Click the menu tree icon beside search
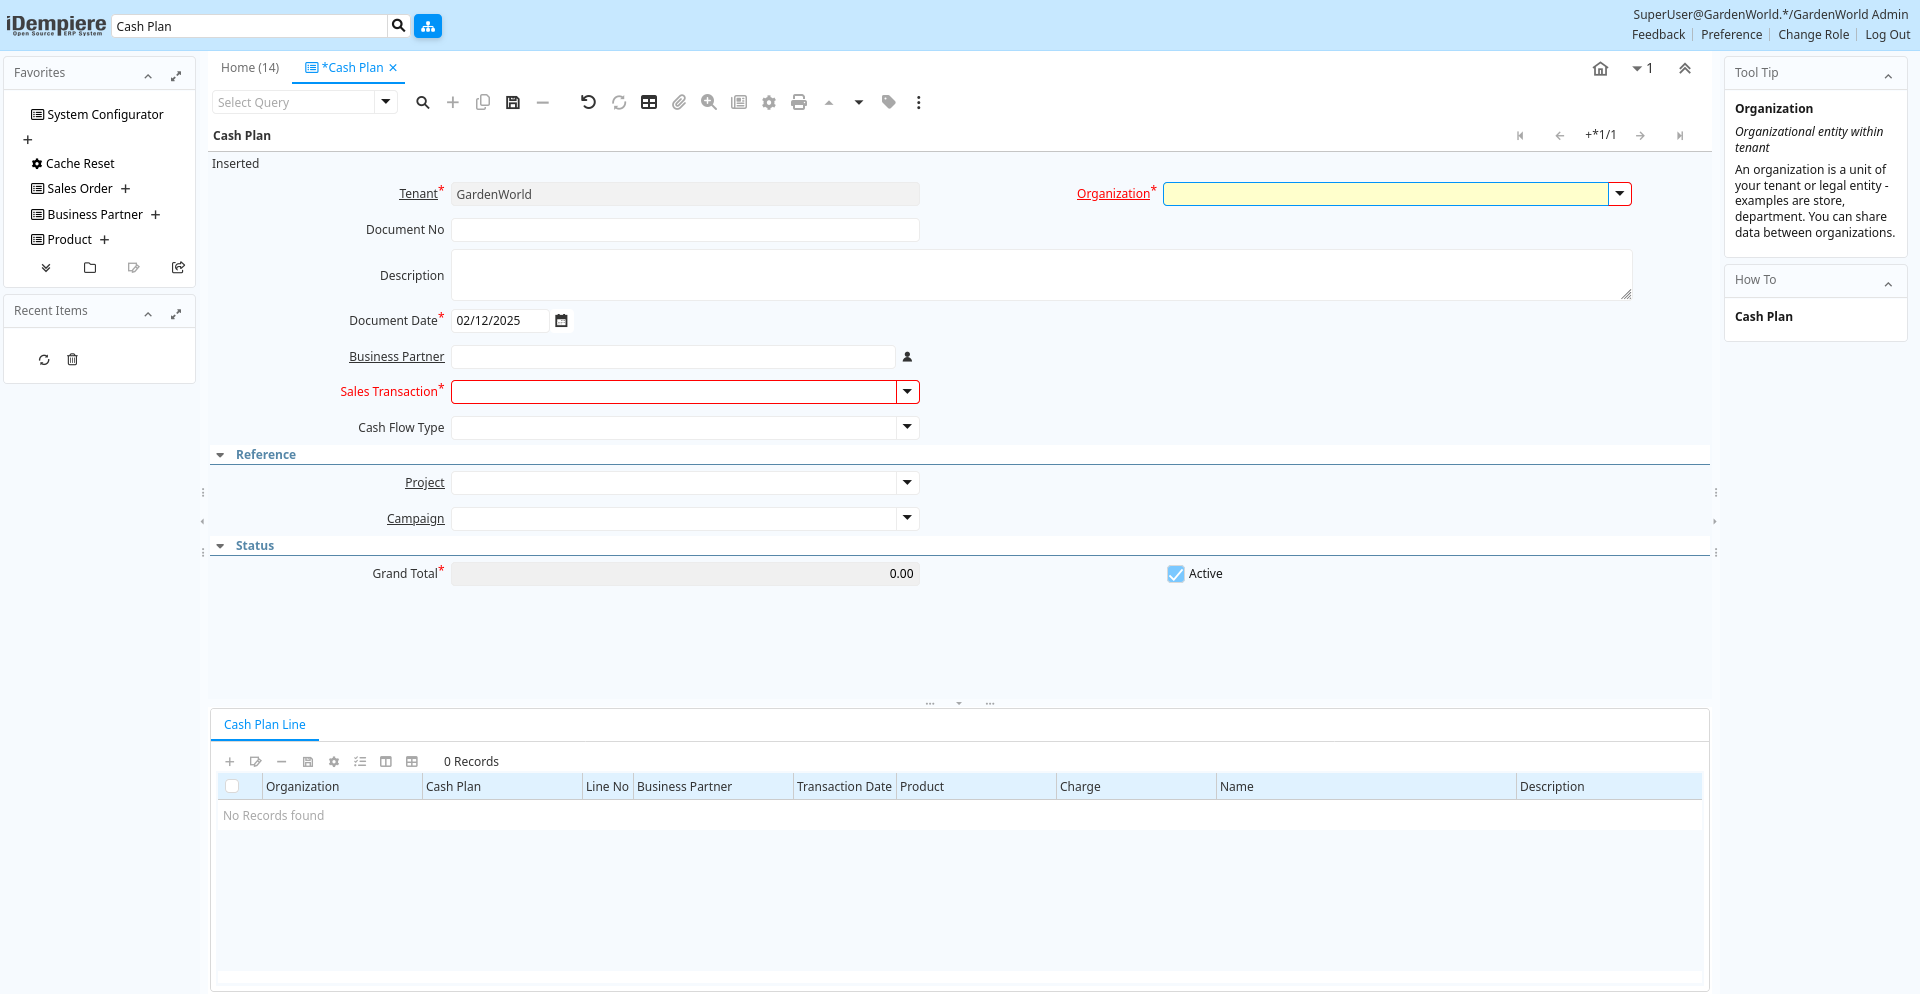This screenshot has width=1920, height=994. click(428, 26)
